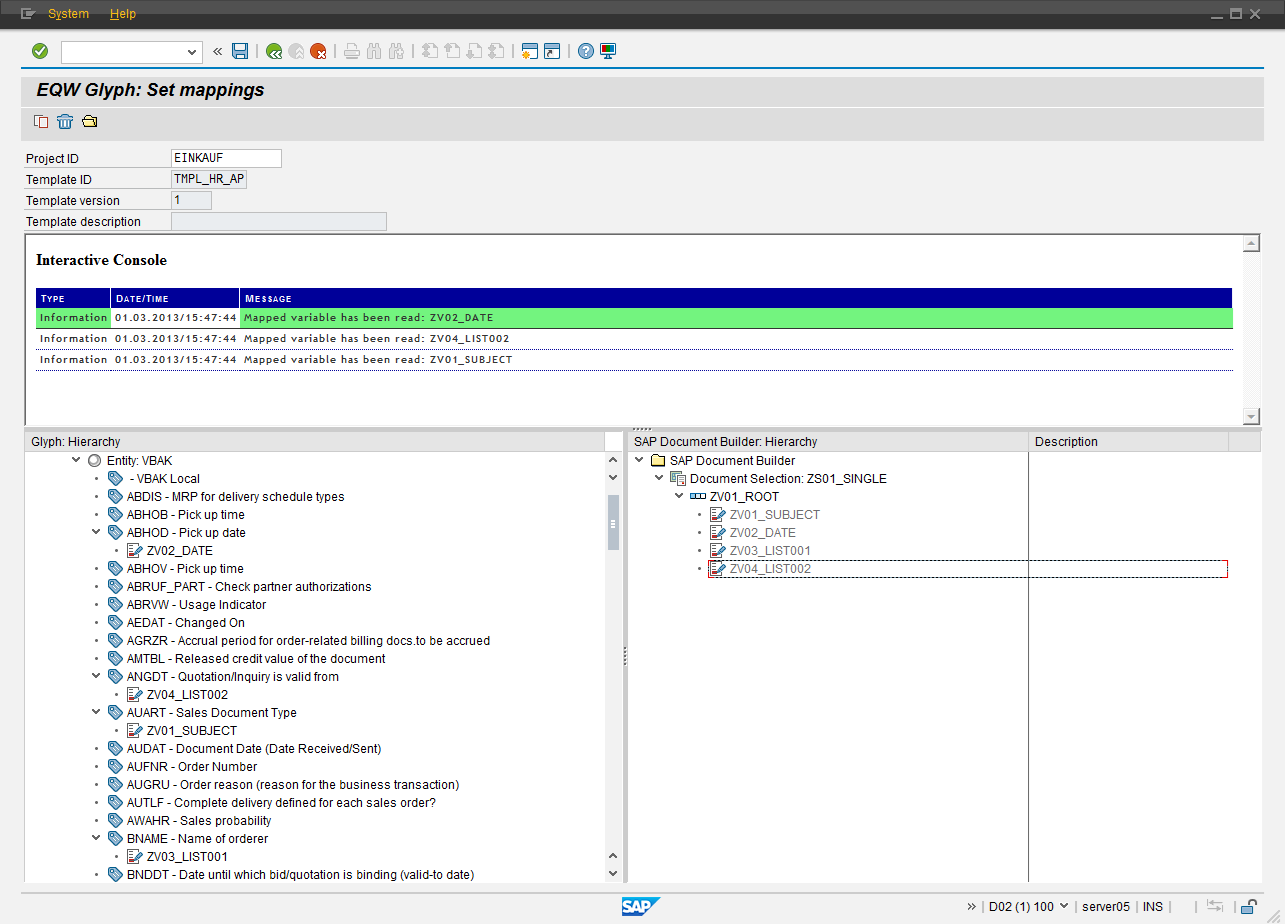Select ZV01_SUBJECT under AUART in Glyph hierarchy
1285x924 pixels.
click(x=191, y=730)
